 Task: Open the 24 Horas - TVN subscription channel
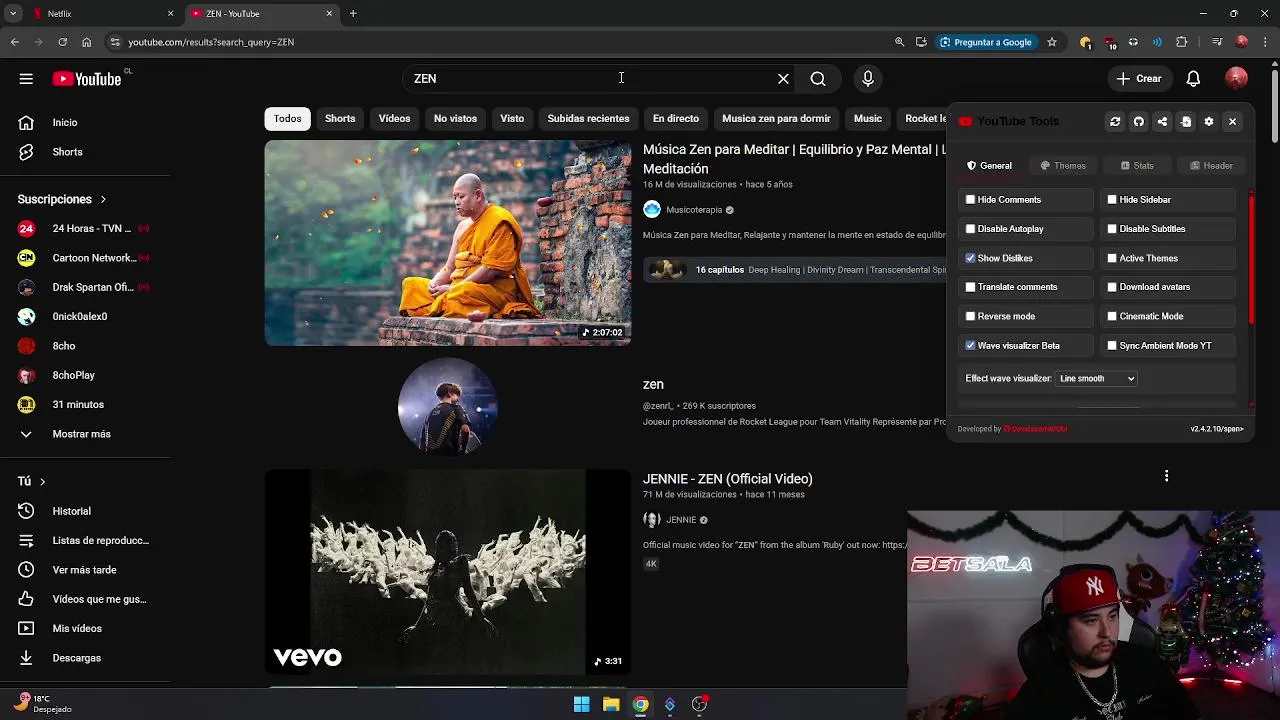(85, 228)
